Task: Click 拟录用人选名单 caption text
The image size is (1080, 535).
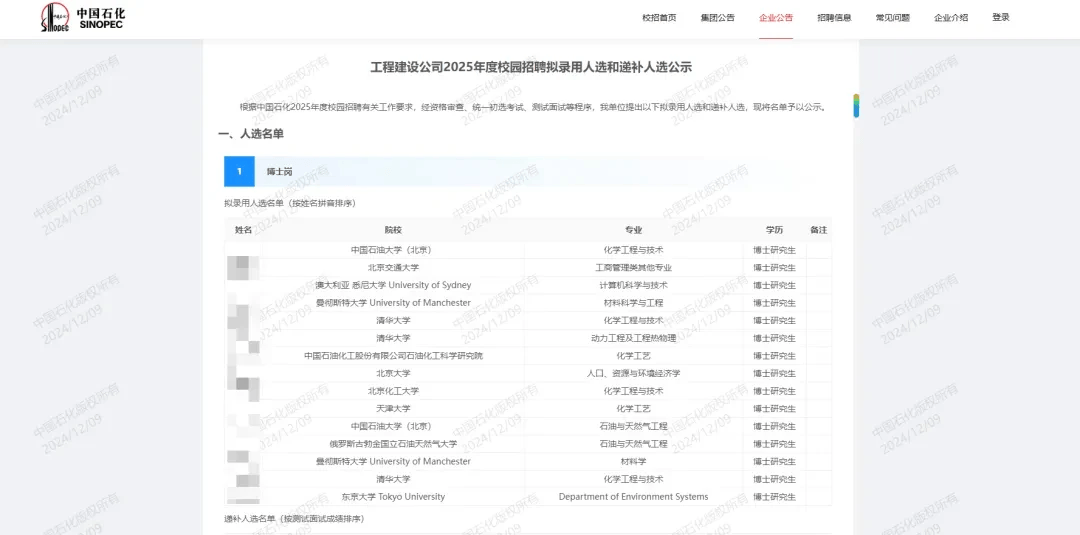Action: click(x=290, y=203)
